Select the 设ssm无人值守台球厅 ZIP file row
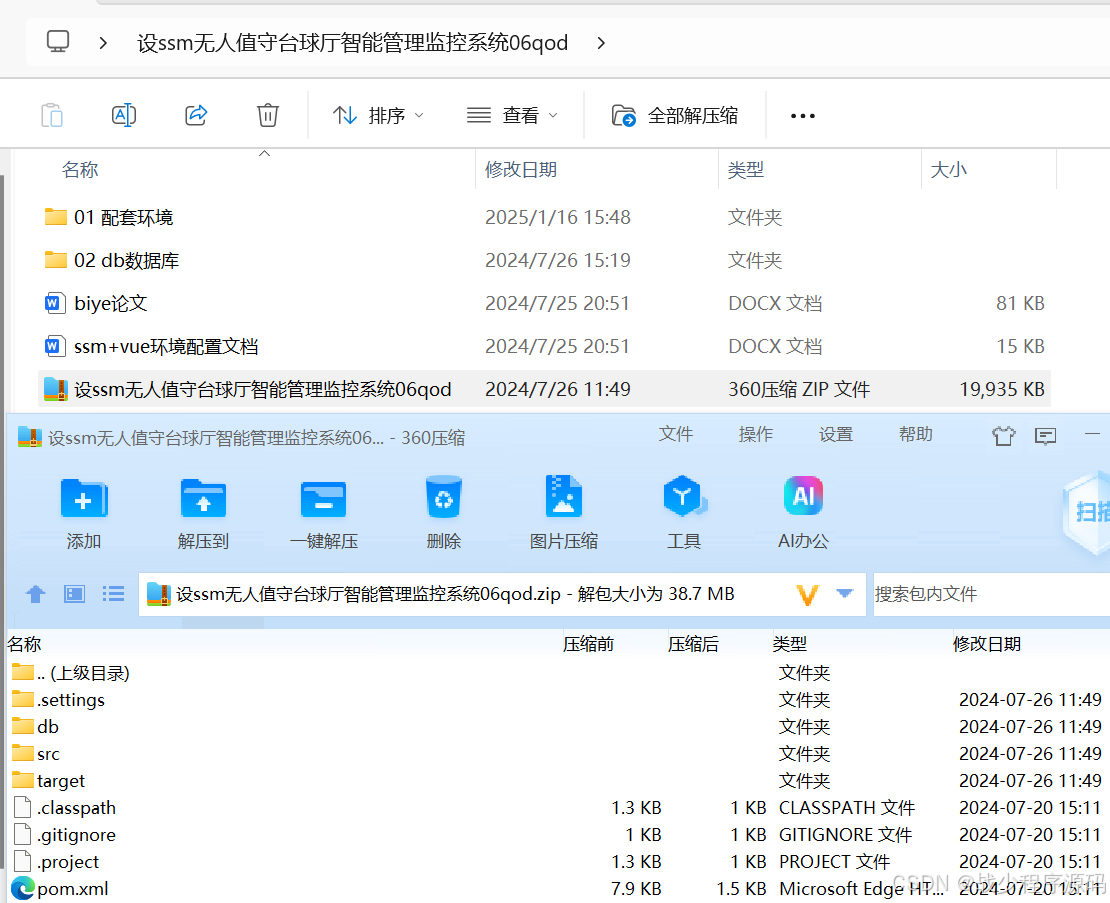Screen dimensions: 1110x903 coord(544,389)
